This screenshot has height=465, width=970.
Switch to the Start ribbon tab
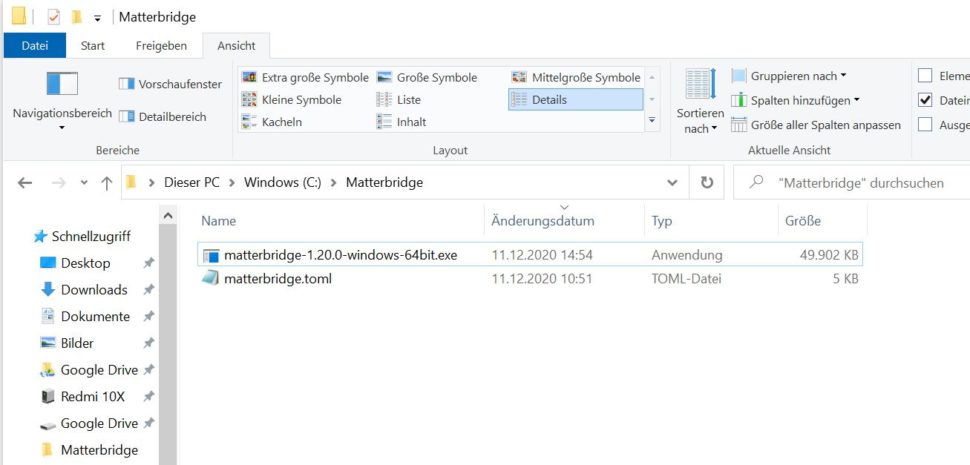coord(93,46)
